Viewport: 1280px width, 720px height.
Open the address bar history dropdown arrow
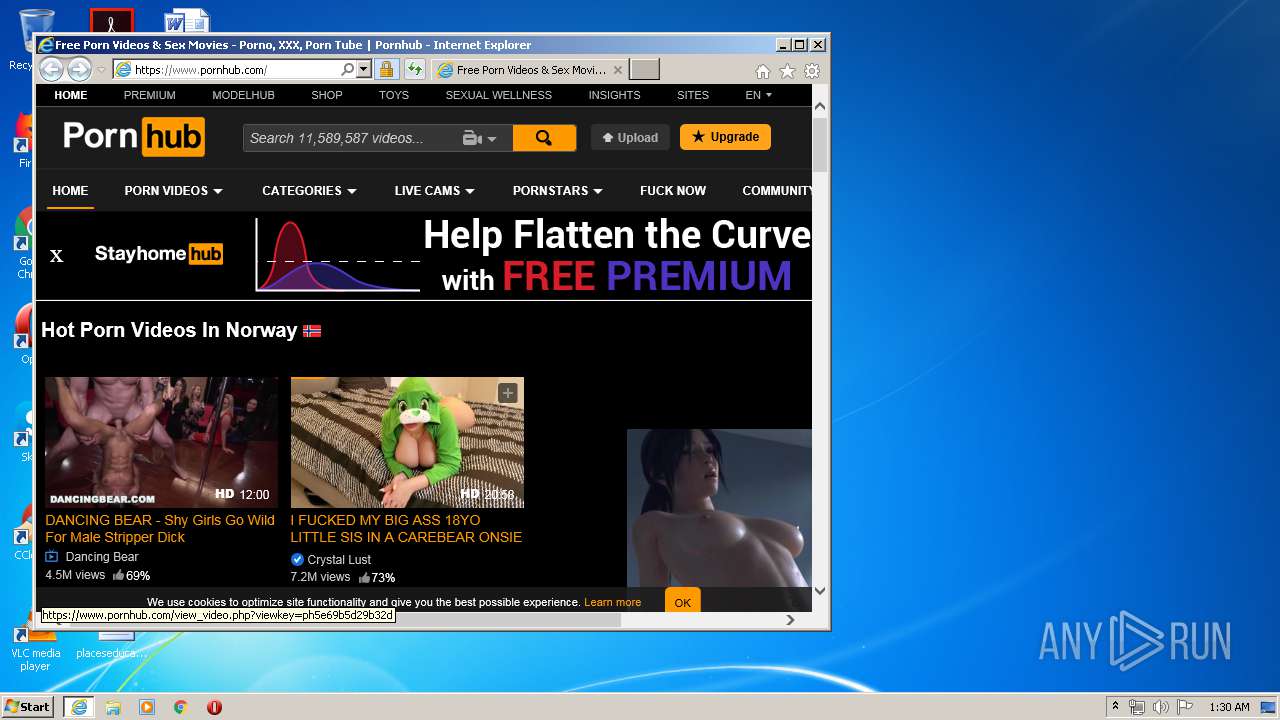coord(363,70)
